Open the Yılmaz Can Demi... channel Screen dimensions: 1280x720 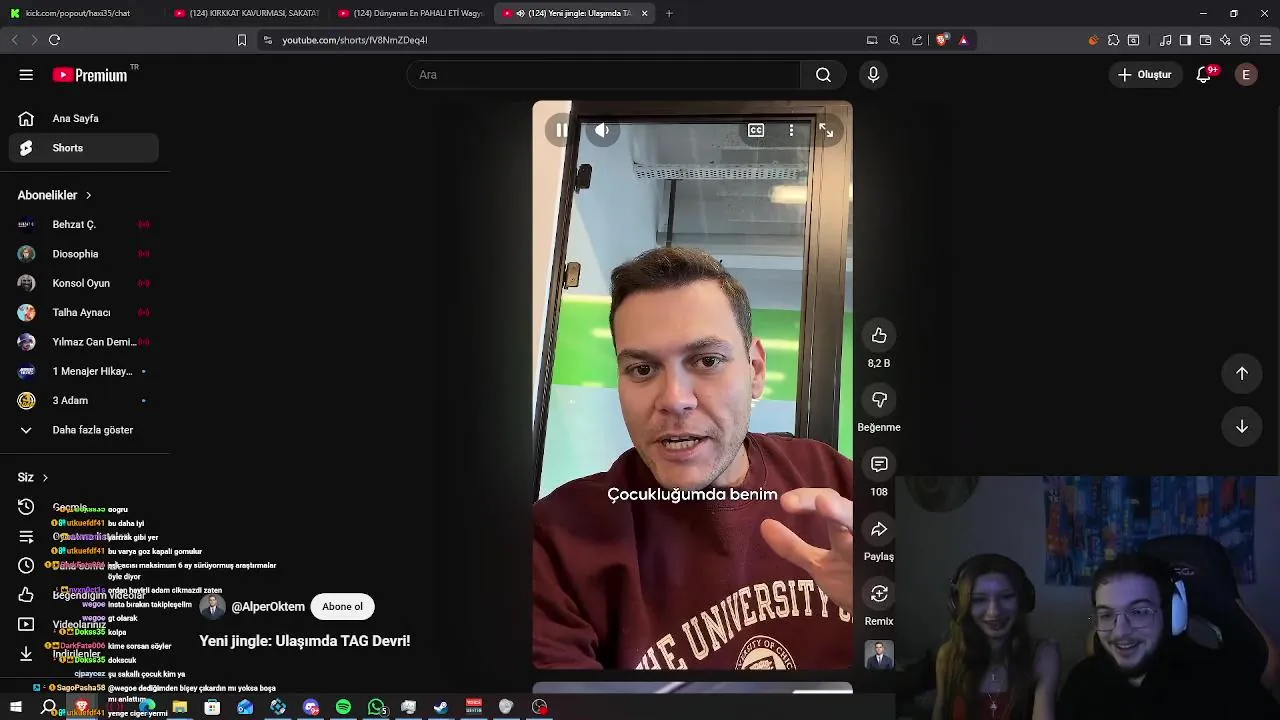pyautogui.click(x=84, y=342)
